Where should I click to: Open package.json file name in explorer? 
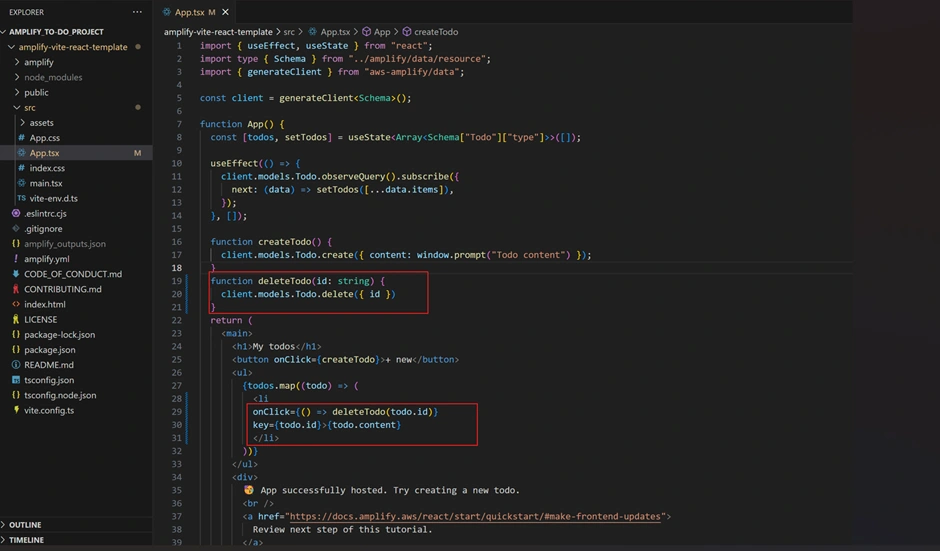[x=50, y=350]
